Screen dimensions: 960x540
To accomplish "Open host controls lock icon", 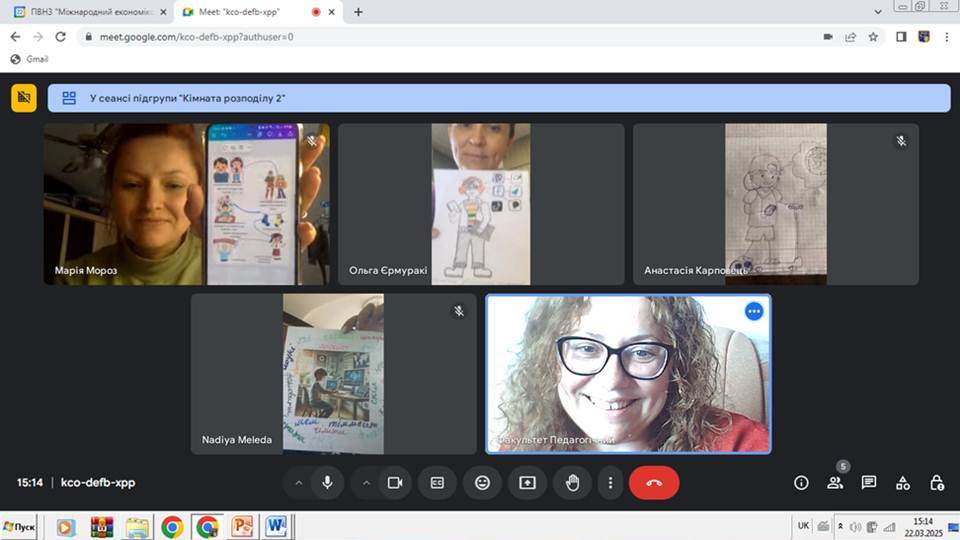I will tap(937, 482).
